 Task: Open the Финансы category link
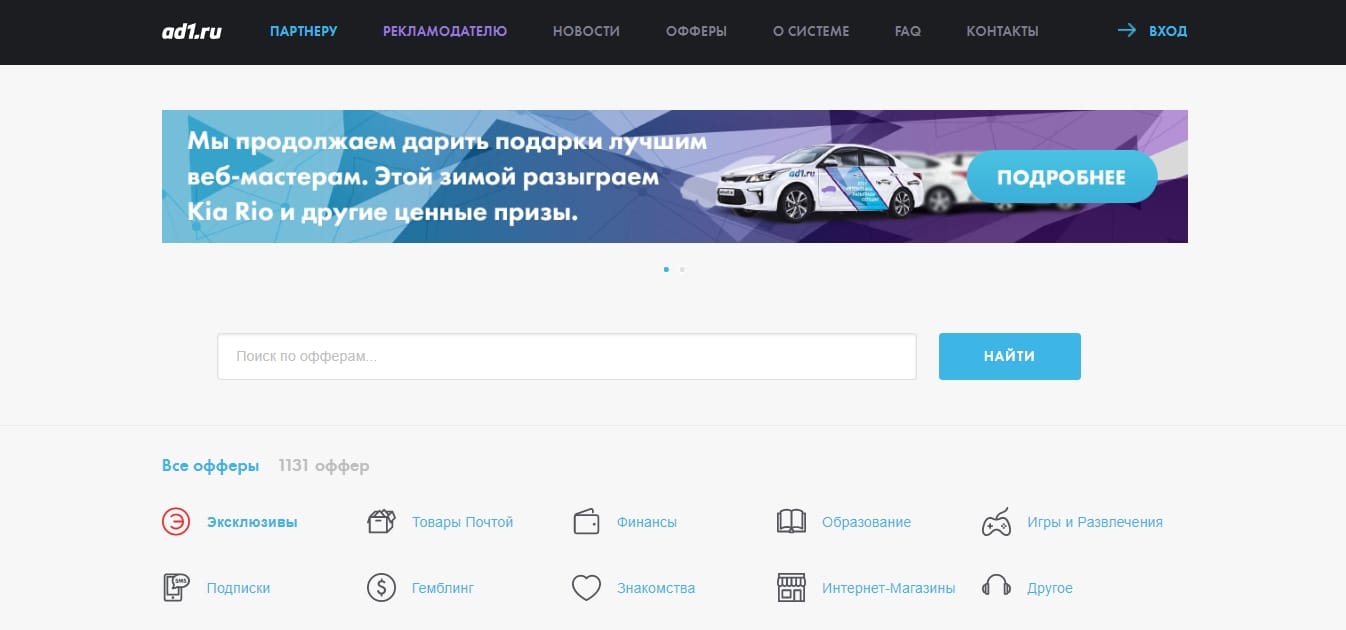tap(647, 522)
